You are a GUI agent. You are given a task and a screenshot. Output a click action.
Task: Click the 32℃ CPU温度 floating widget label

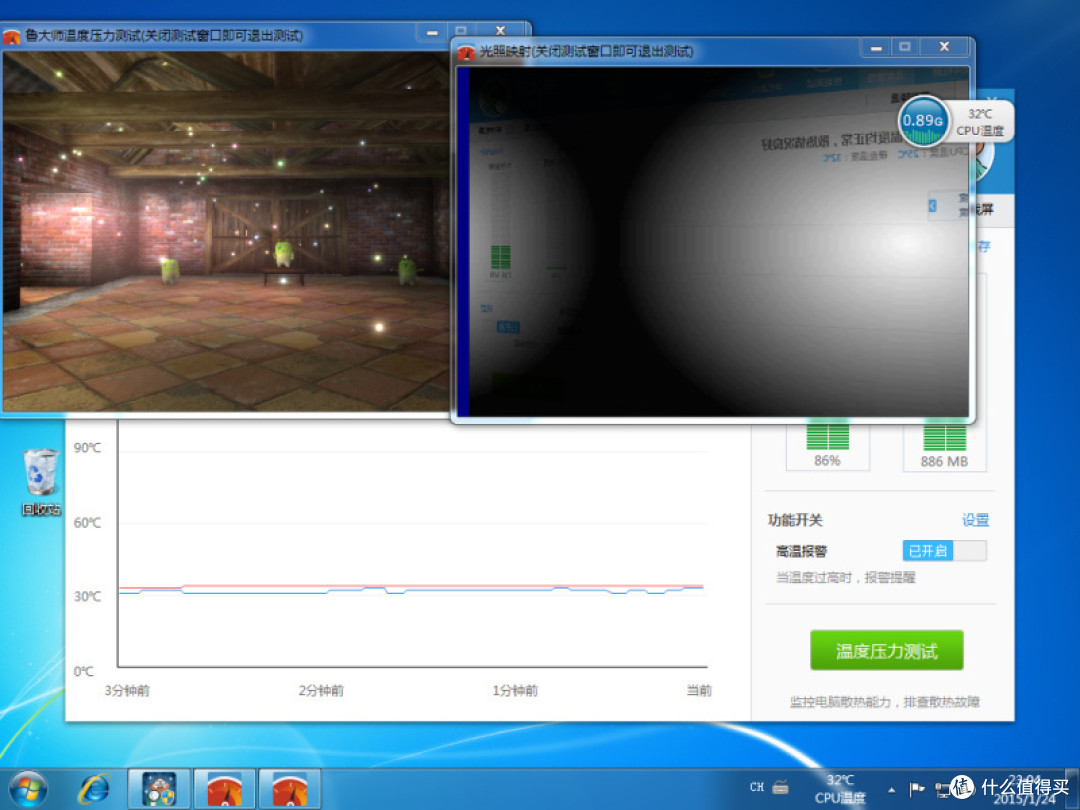coord(979,122)
